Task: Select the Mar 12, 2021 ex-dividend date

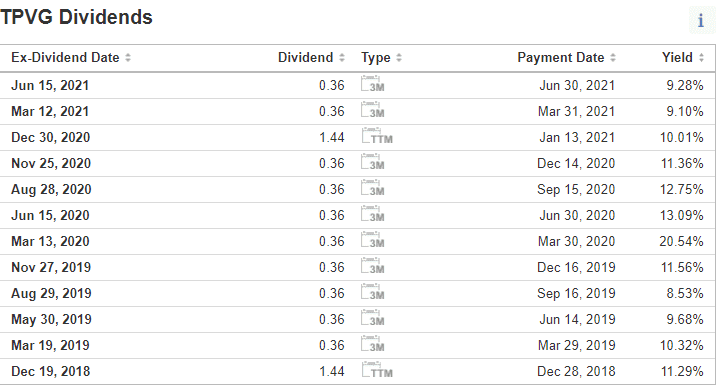Action: [50, 112]
